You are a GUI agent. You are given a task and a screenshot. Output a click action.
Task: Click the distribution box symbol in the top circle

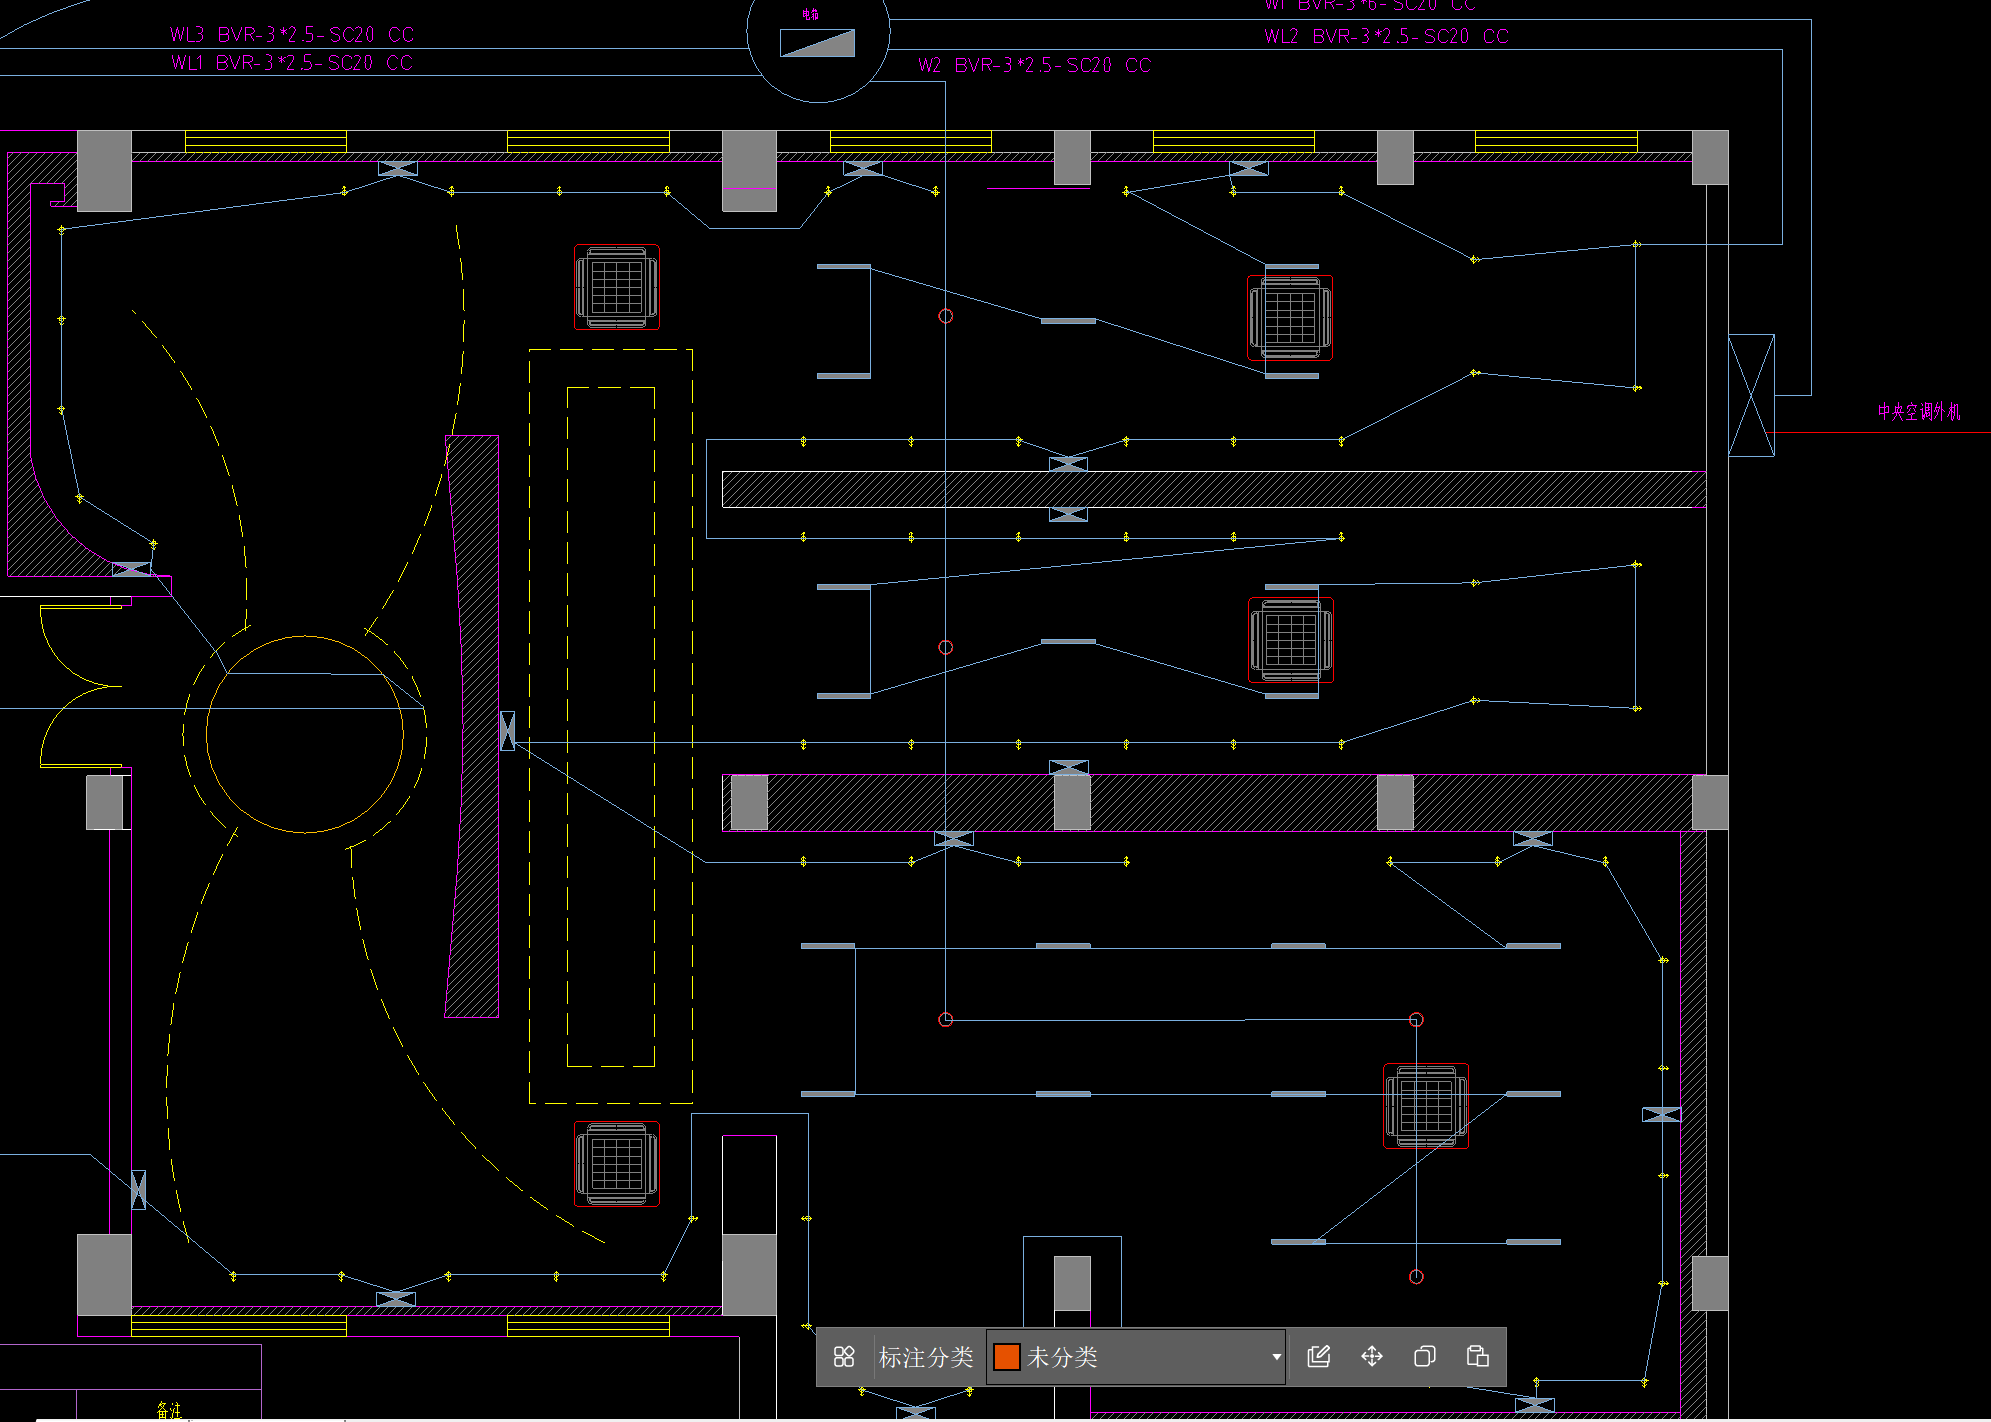817,43
